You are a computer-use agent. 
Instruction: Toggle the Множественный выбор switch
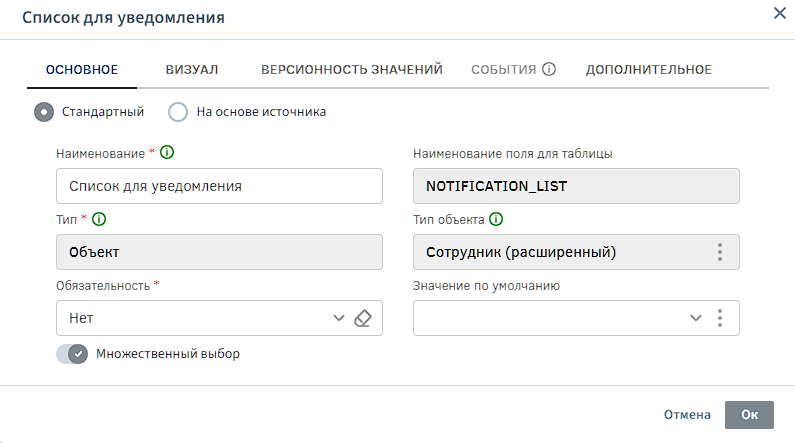point(73,353)
